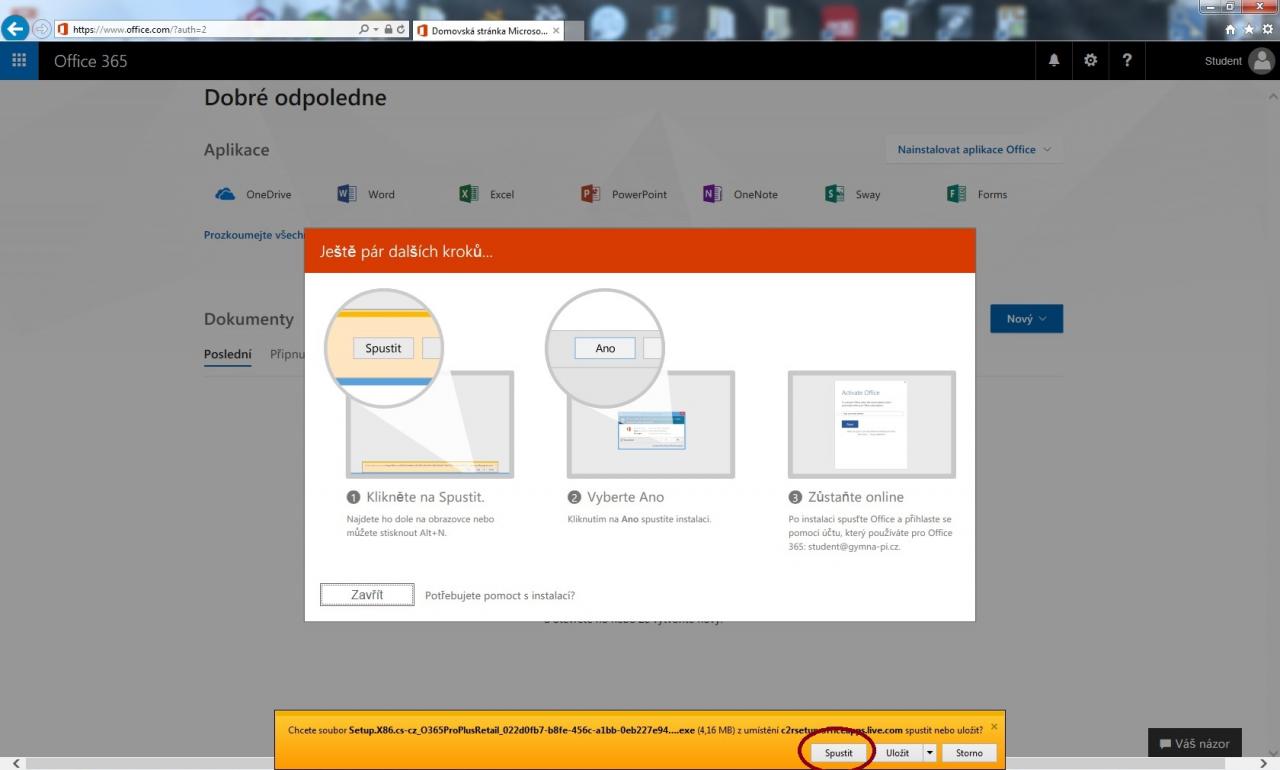The width and height of the screenshot is (1280, 770).
Task: Open the browser tools gear
Action: (x=1267, y=30)
